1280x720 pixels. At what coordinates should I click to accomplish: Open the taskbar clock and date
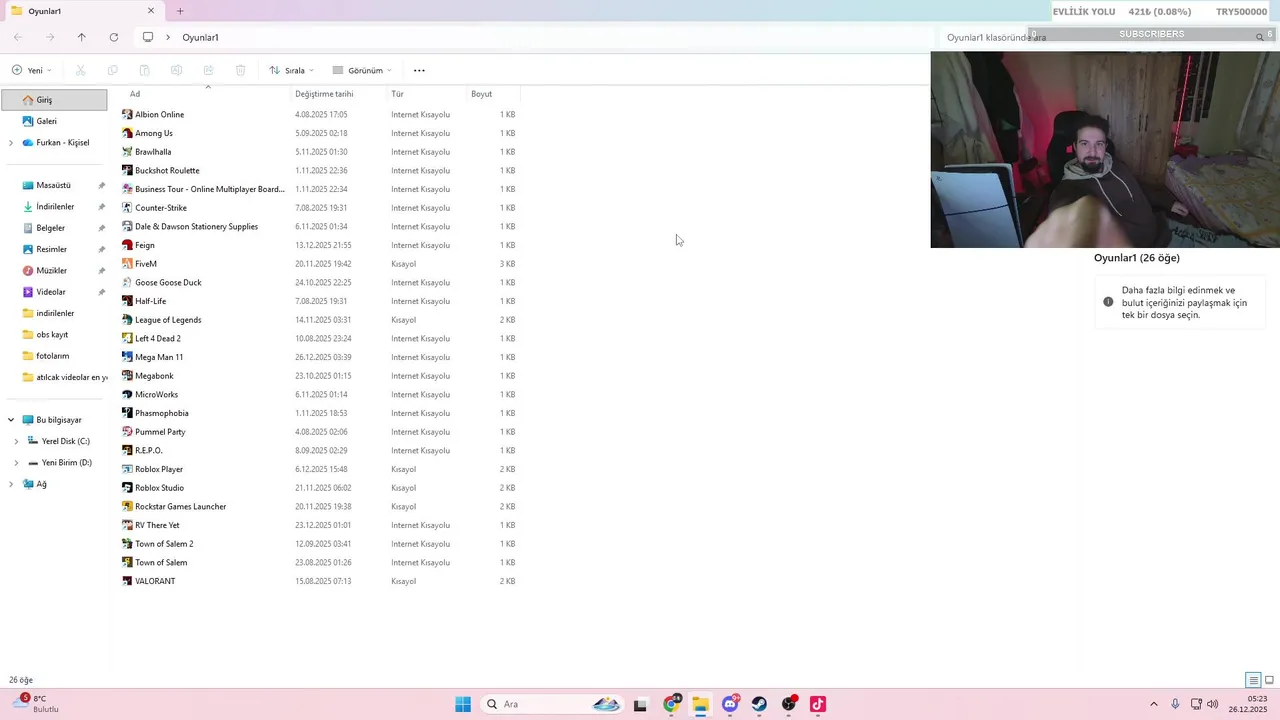(1250, 704)
